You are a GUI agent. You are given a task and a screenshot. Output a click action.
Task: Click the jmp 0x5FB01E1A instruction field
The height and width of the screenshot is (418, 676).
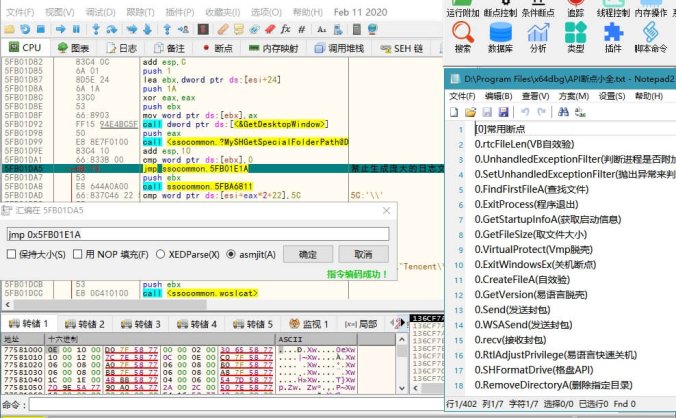coord(198,234)
